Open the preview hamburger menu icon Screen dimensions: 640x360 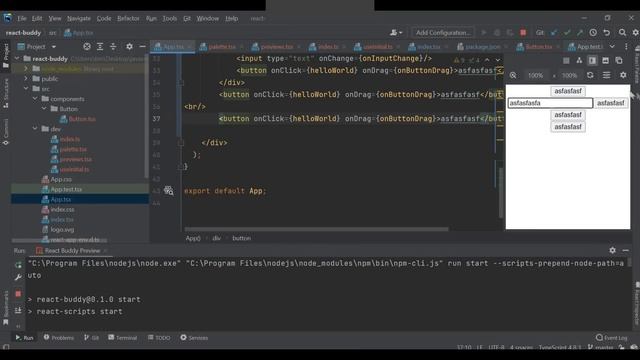[x=607, y=75]
